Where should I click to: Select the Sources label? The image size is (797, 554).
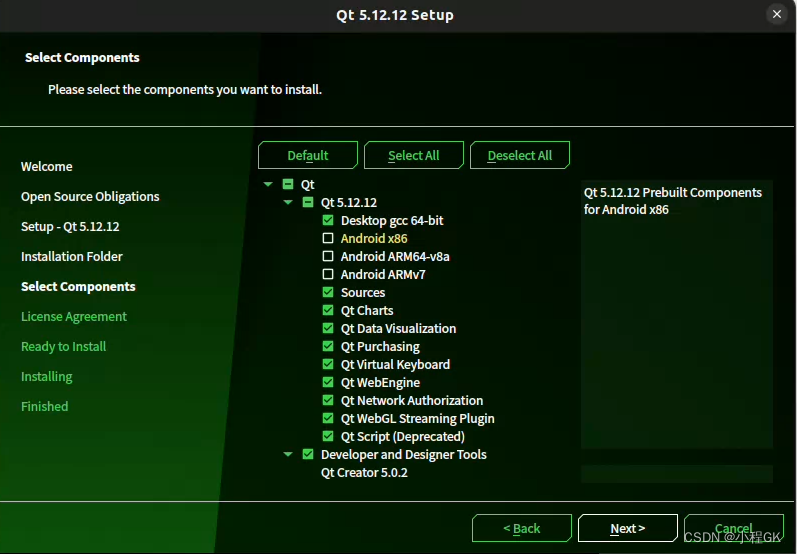click(x=363, y=293)
